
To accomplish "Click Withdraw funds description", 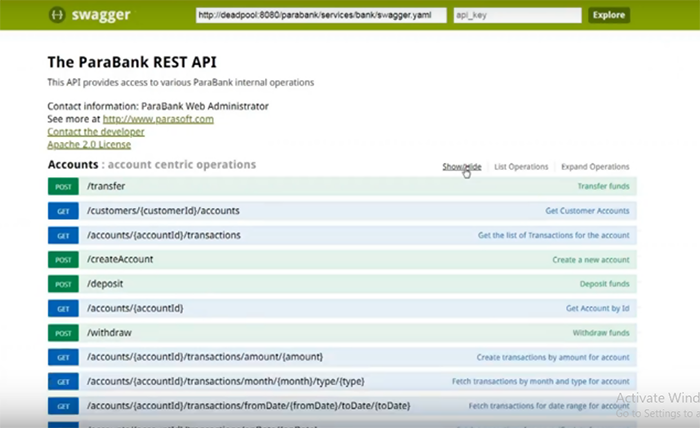I will (601, 333).
